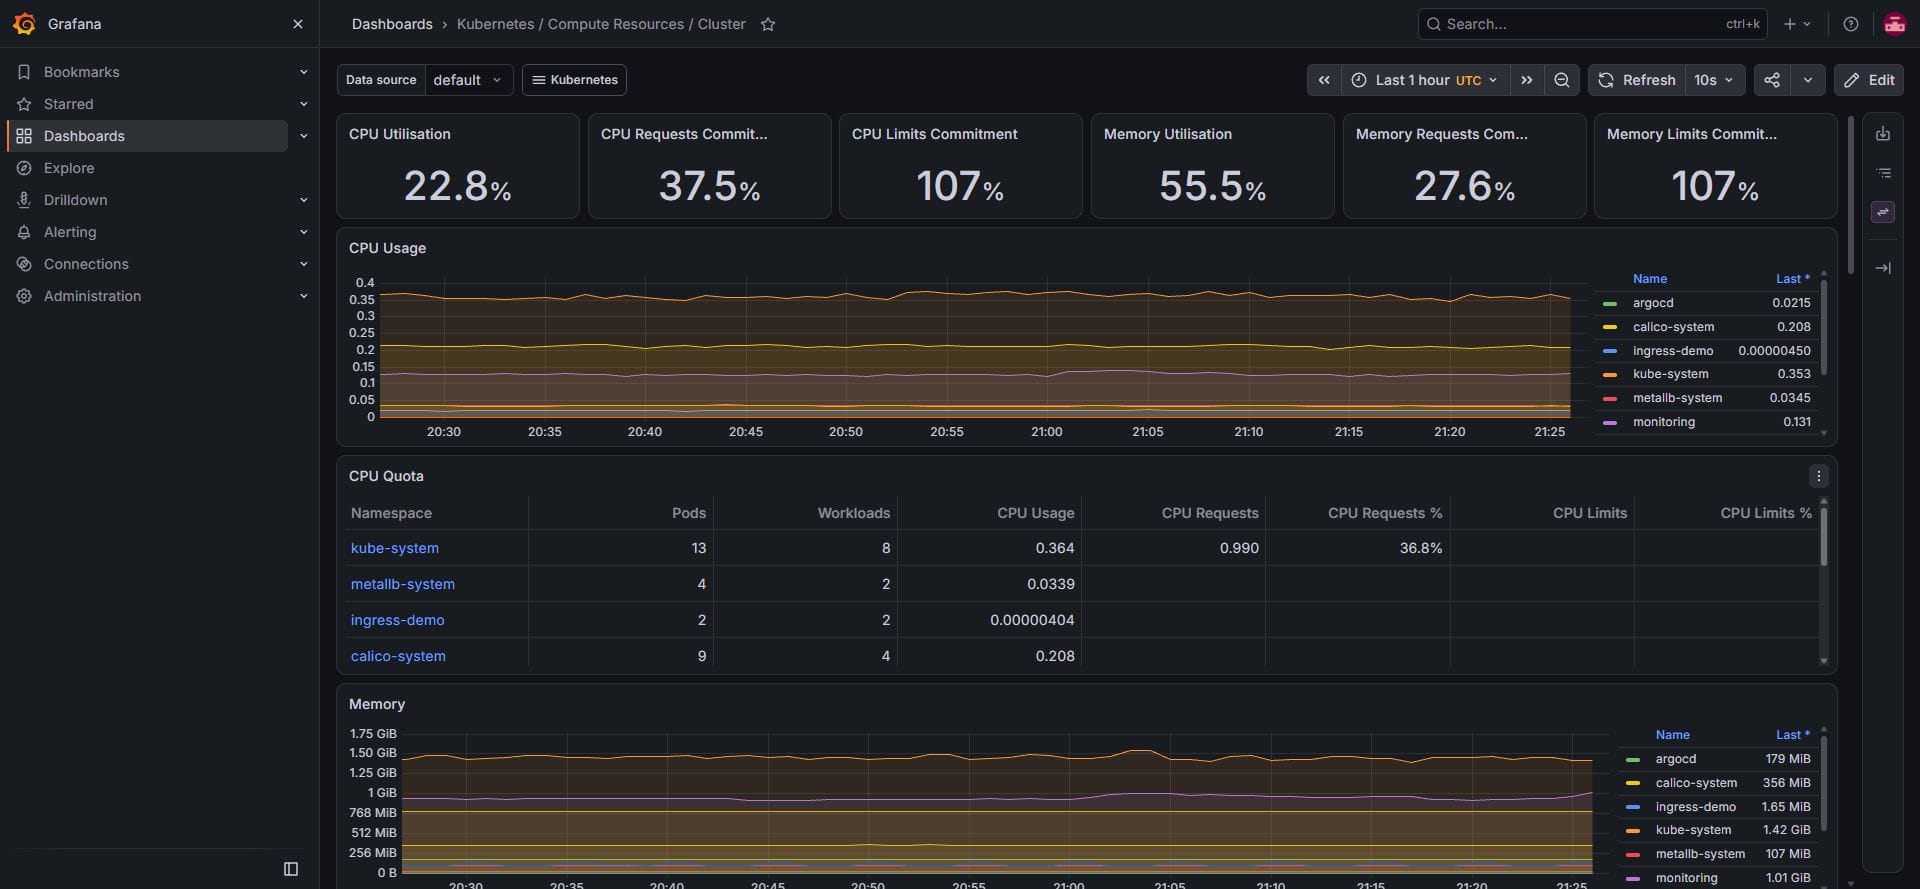Star this dashboard as favorite
The width and height of the screenshot is (1920, 889).
pos(768,24)
